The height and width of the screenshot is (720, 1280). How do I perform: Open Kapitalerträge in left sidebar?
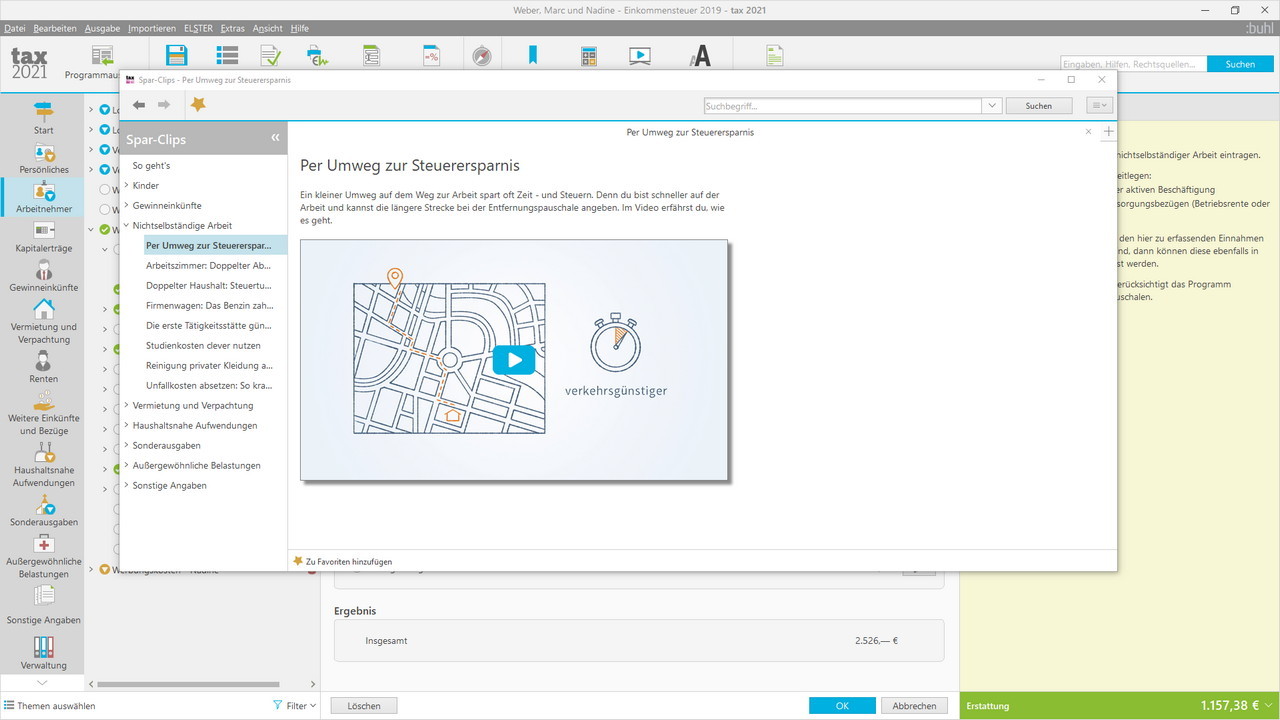coord(44,237)
